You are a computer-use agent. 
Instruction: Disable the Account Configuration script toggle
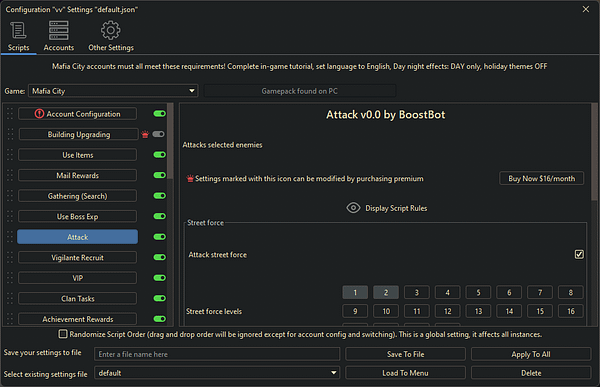coord(160,114)
